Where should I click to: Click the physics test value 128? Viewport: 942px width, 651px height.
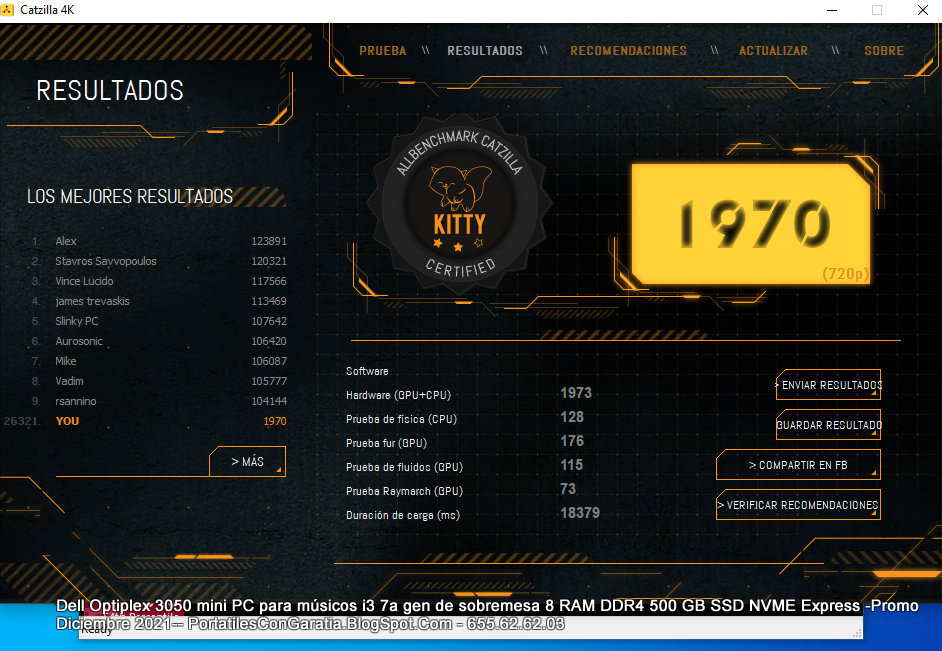tap(572, 417)
